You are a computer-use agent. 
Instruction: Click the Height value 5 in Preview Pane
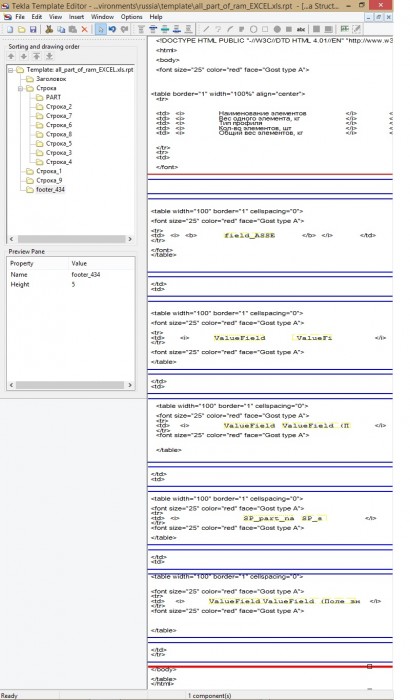coord(73,284)
